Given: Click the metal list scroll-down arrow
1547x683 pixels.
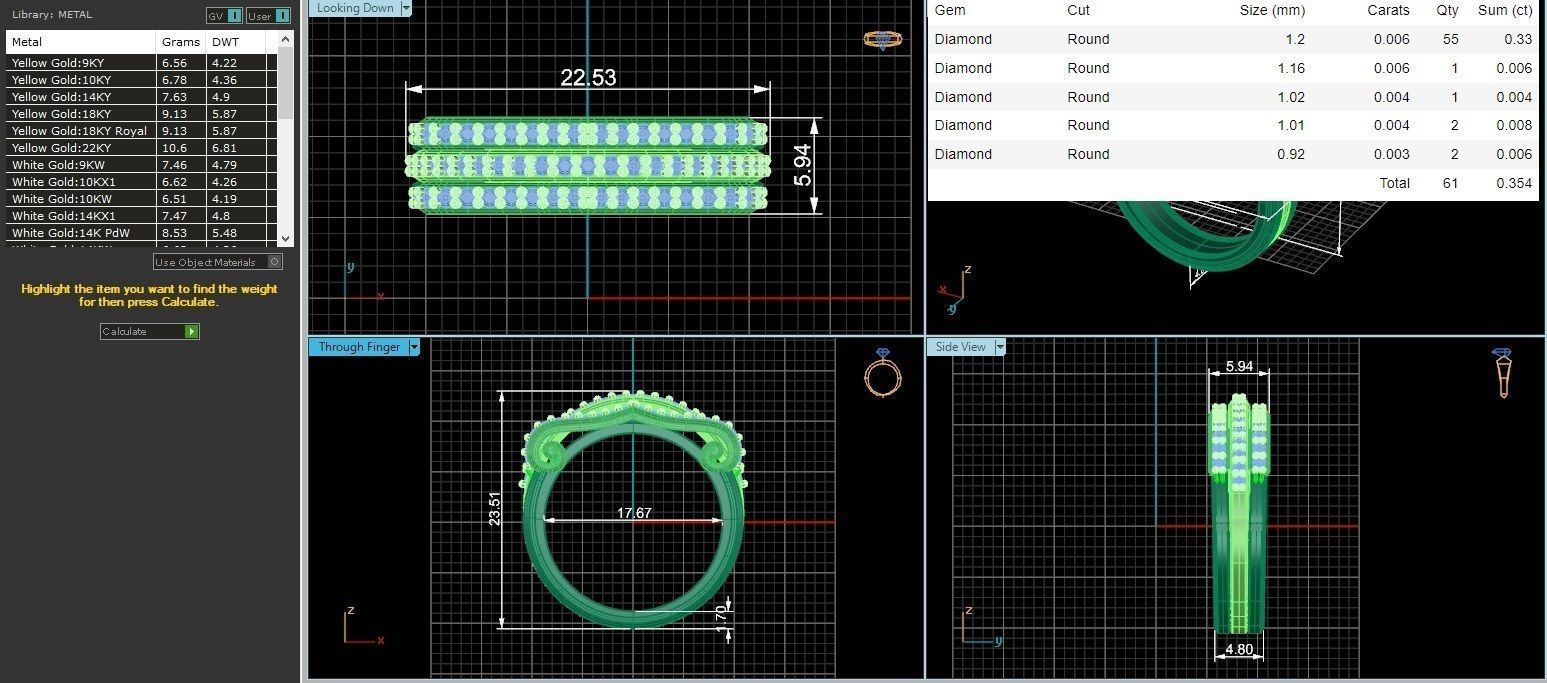Looking at the screenshot, I should [285, 239].
